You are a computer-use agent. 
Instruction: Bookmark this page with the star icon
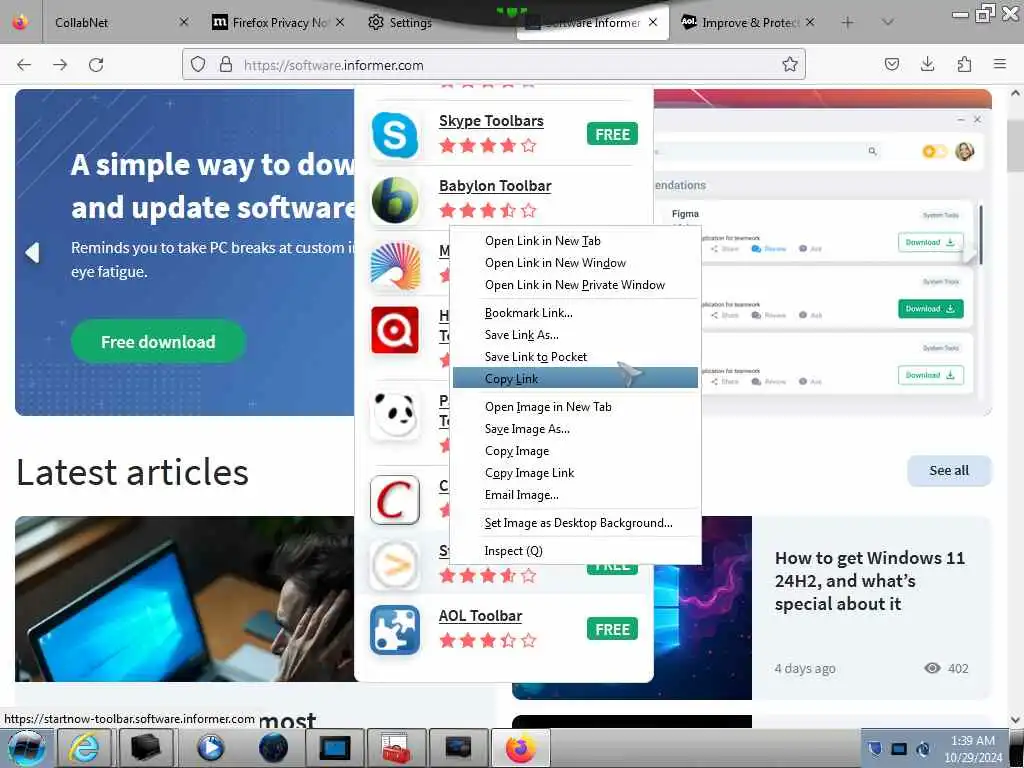(790, 64)
